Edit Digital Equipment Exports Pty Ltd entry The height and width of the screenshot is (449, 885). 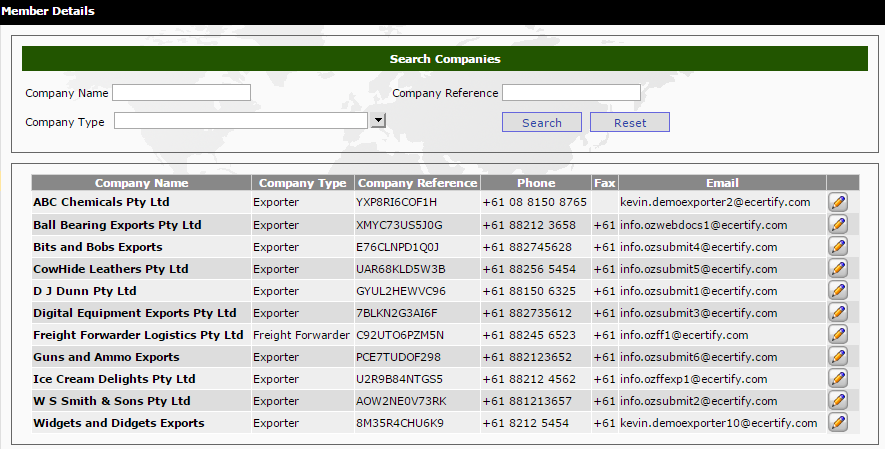coord(838,312)
